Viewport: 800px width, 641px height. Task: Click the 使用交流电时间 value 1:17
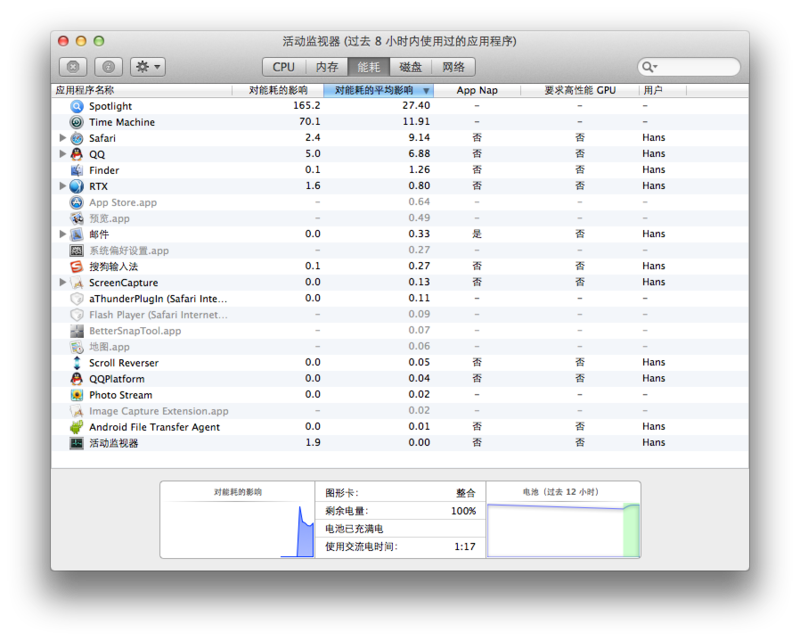465,547
